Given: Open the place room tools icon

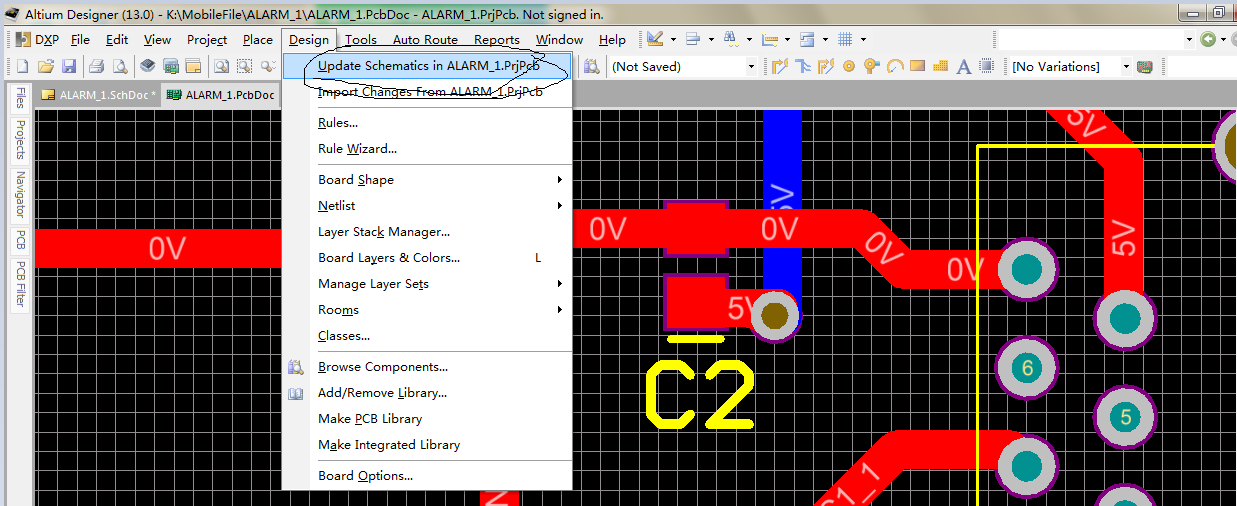Looking at the screenshot, I should (x=807, y=39).
